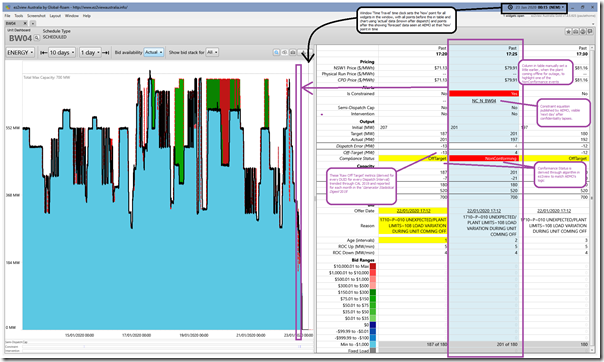Image resolution: width=604 pixels, height=362 pixels.
Task: Open the Layout menu
Action: point(55,16)
